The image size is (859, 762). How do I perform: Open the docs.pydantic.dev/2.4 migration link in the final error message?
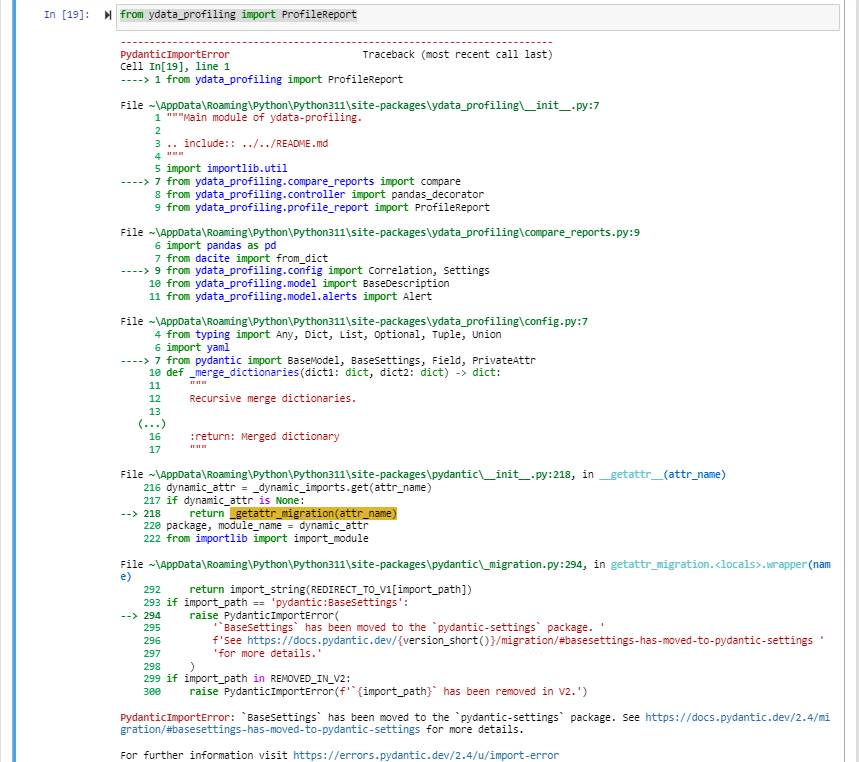475,724
